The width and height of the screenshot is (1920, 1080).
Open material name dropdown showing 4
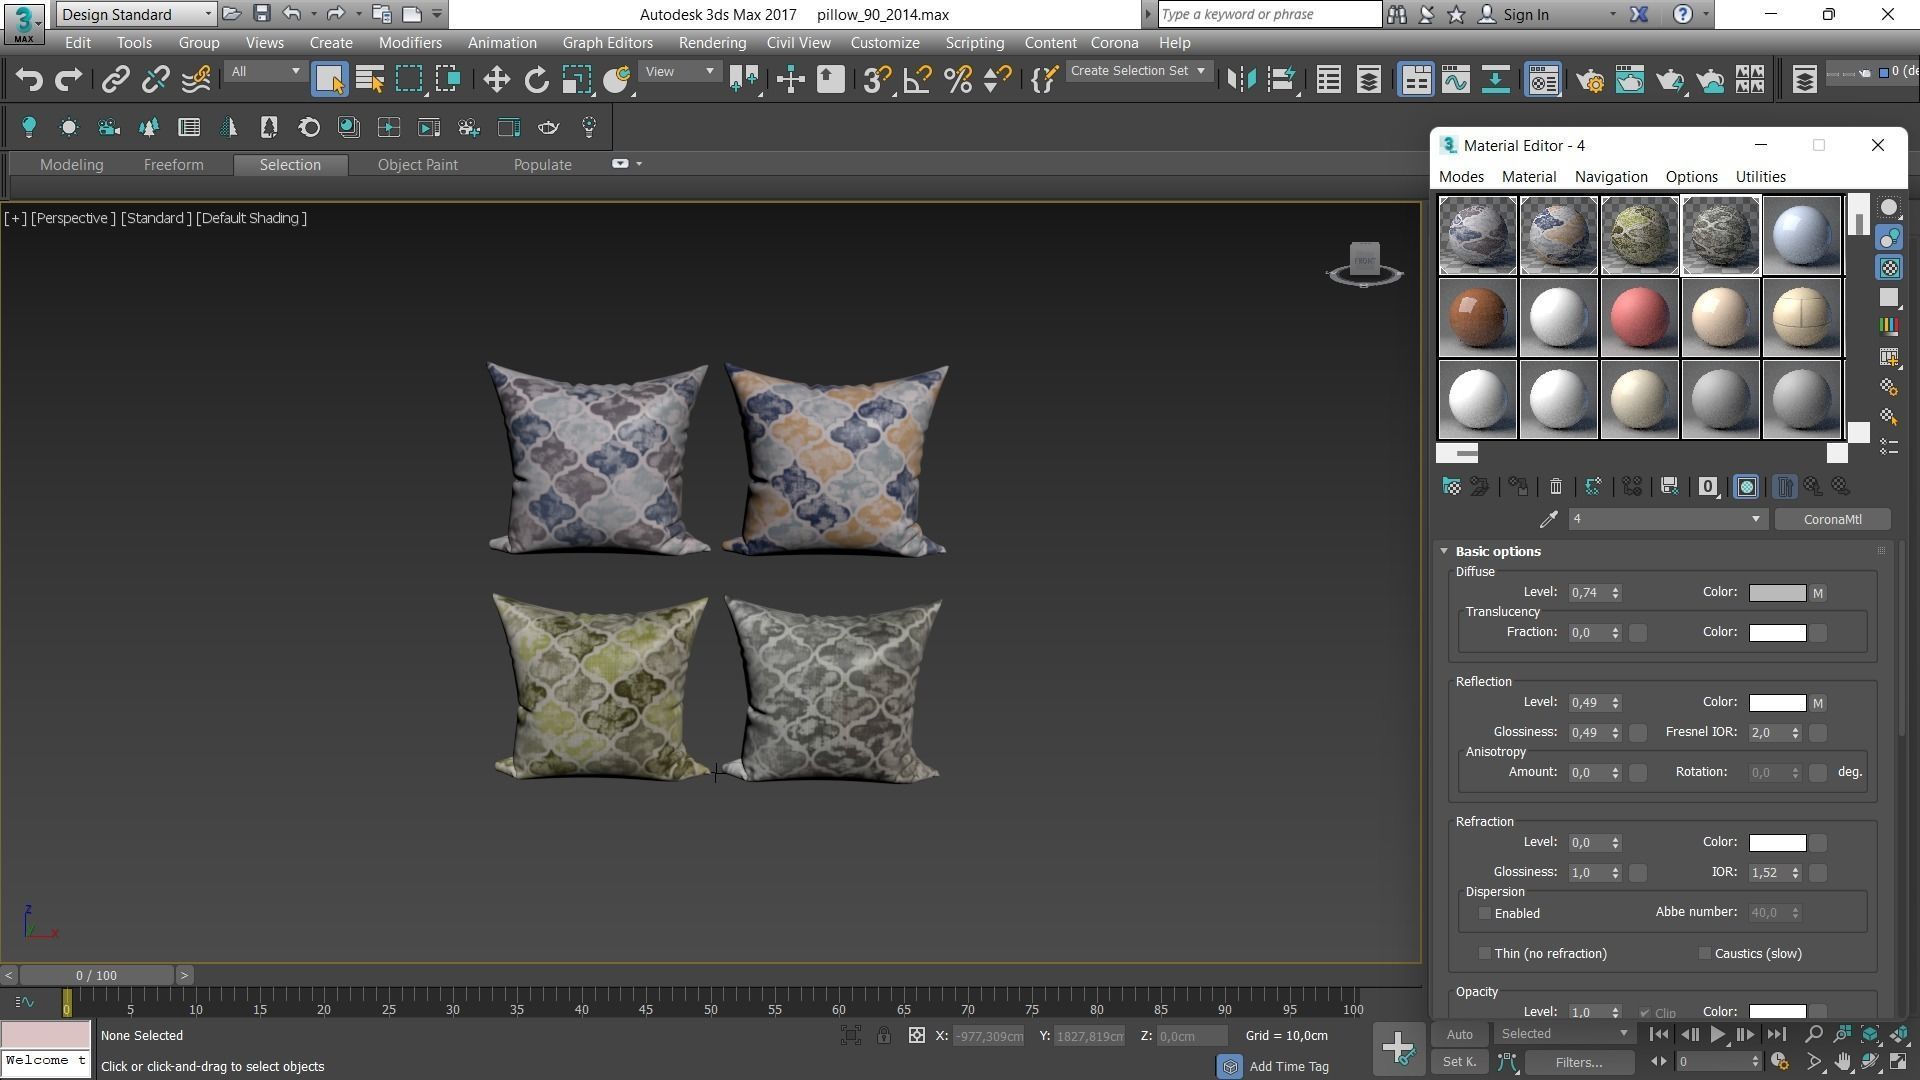click(1666, 519)
